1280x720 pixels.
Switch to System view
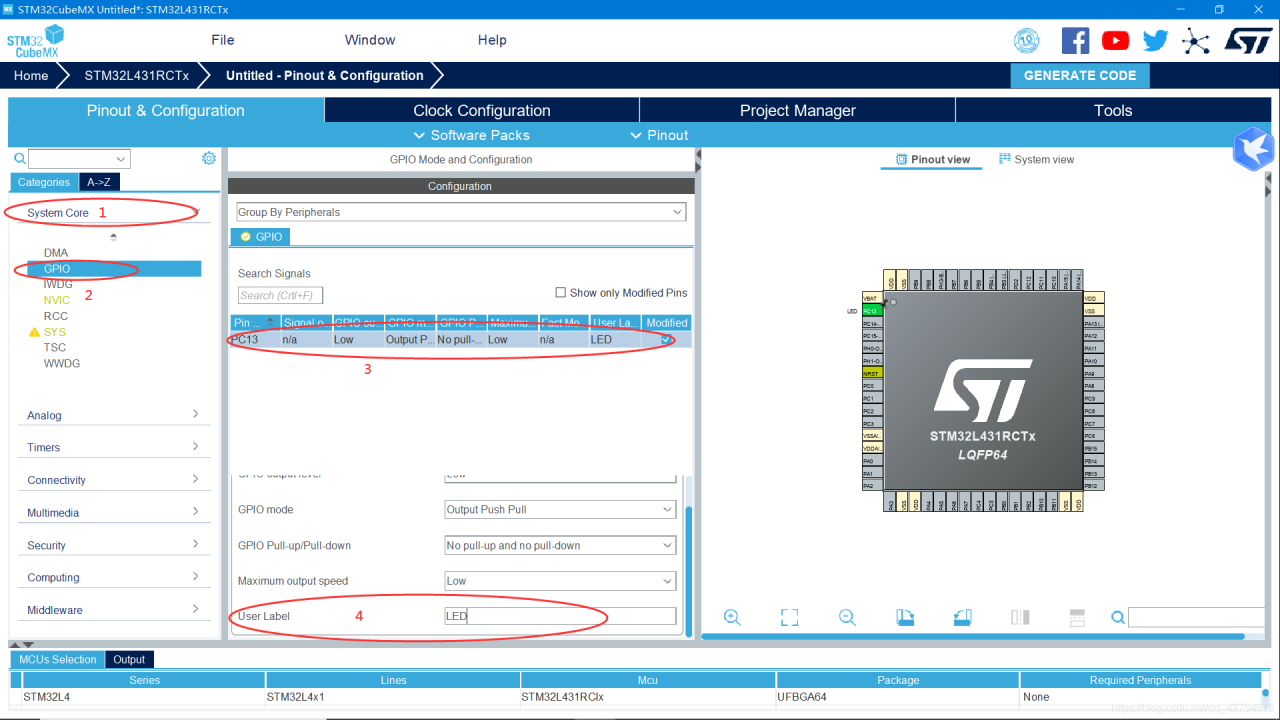pos(1036,159)
